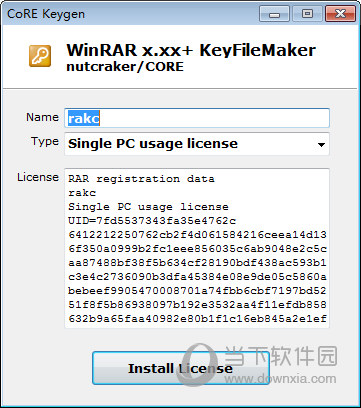Click the UID=7fd5537343fa35e4762c line
The image size is (361, 408).
(x=152, y=221)
